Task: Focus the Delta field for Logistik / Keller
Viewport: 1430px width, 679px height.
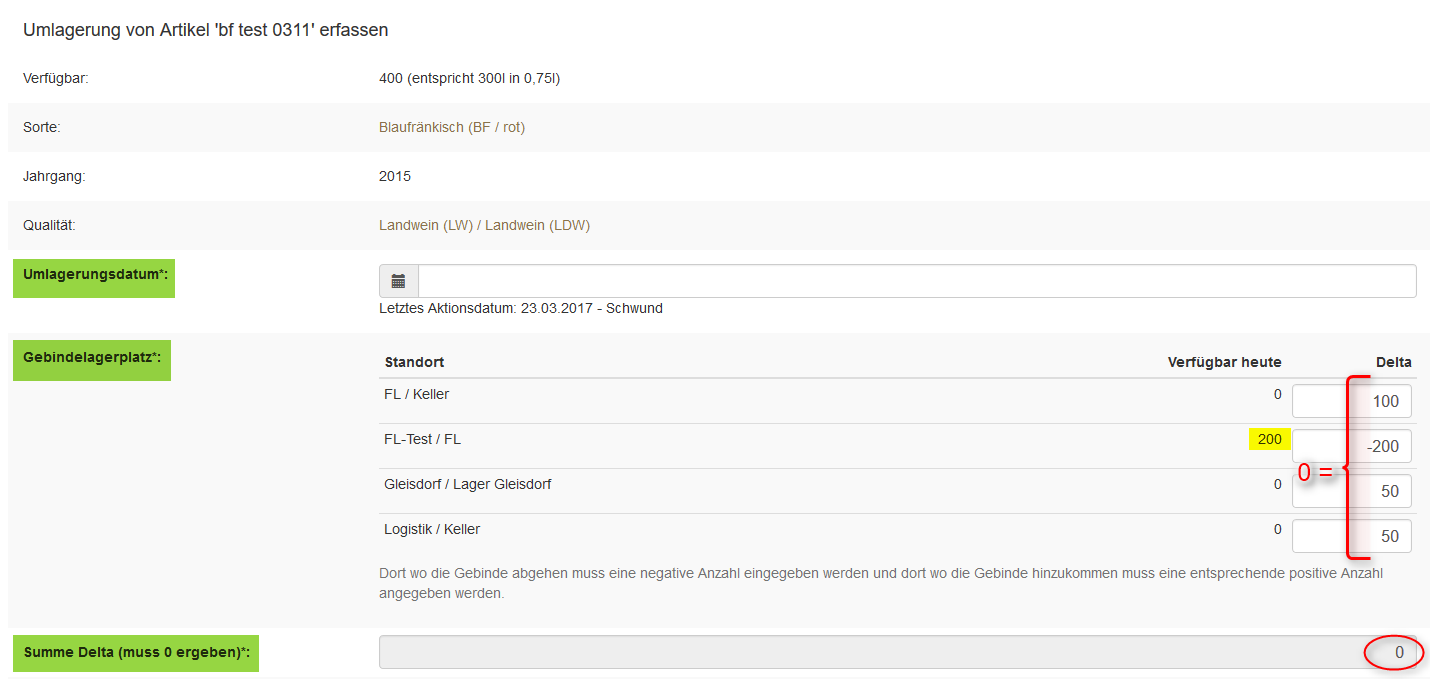Action: point(1351,536)
